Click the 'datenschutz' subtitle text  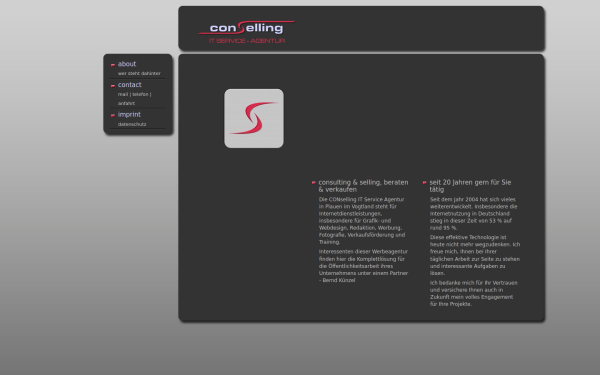click(x=132, y=124)
